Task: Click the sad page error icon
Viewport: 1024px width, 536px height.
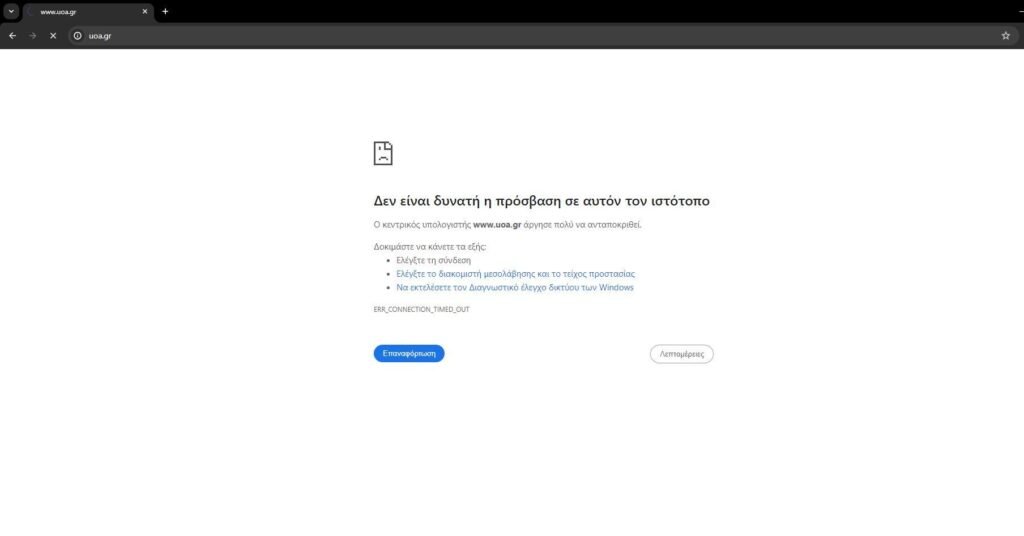Action: coord(383,153)
